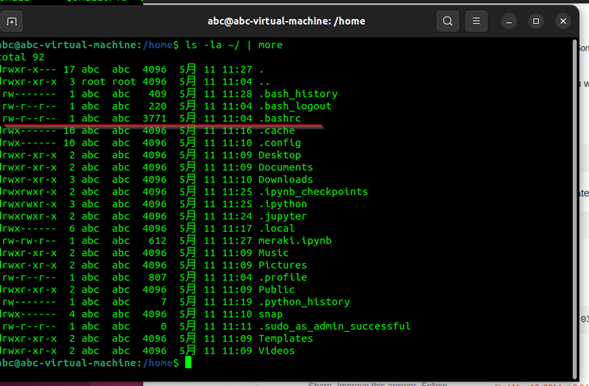Click the snap directory name
The width and height of the screenshot is (589, 386).
click(x=271, y=314)
